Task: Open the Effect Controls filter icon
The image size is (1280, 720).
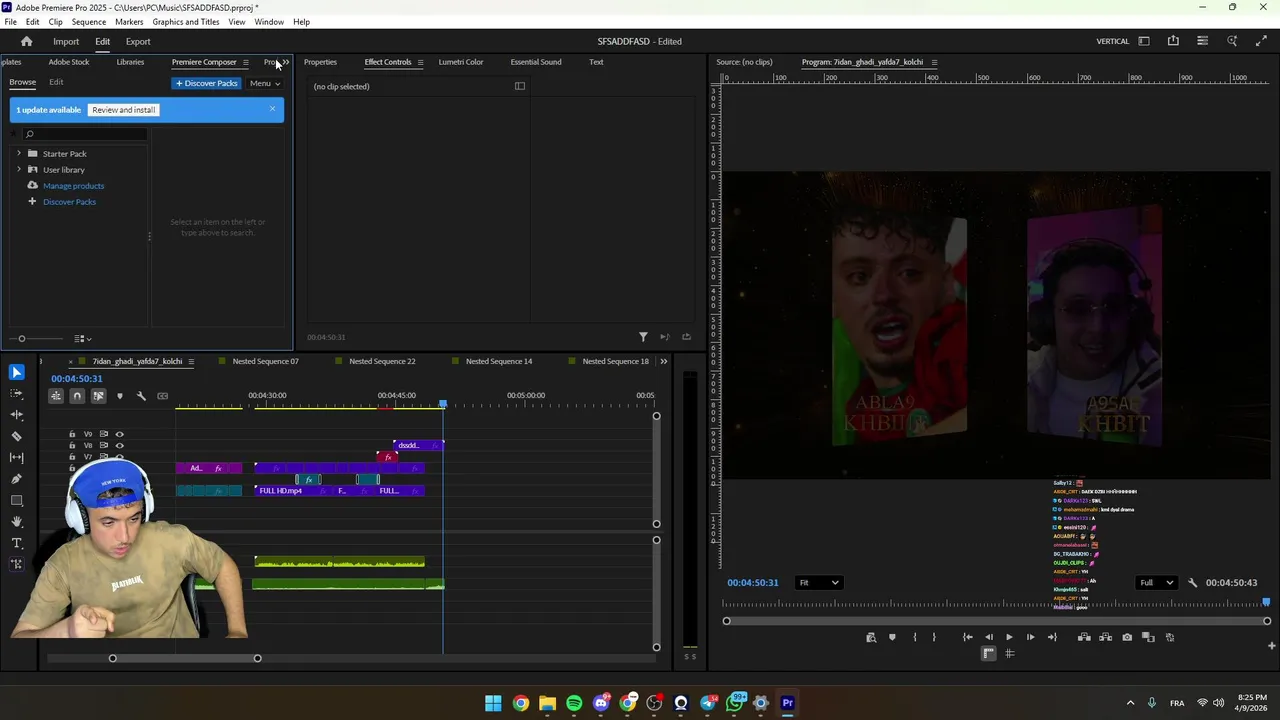Action: point(643,337)
